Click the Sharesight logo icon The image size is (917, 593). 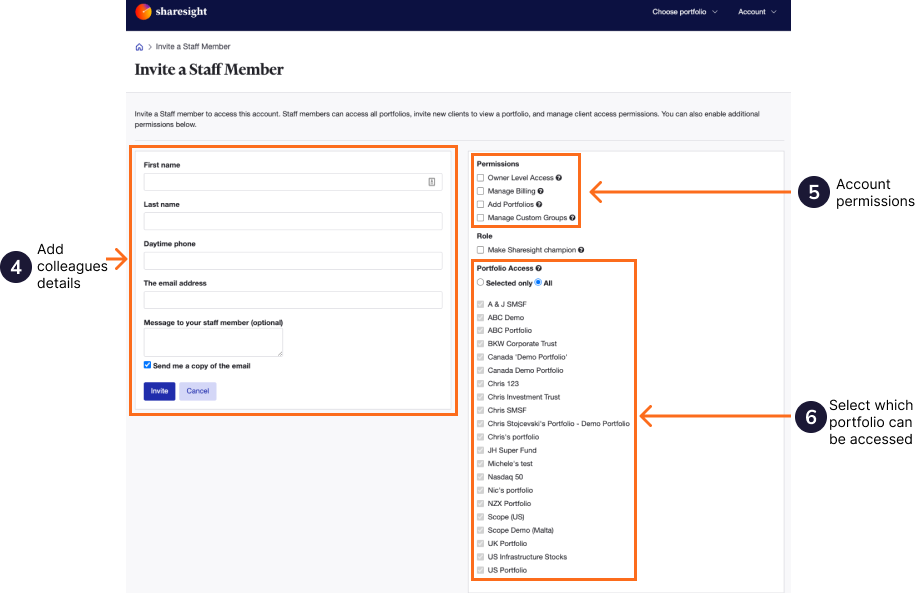tap(143, 12)
